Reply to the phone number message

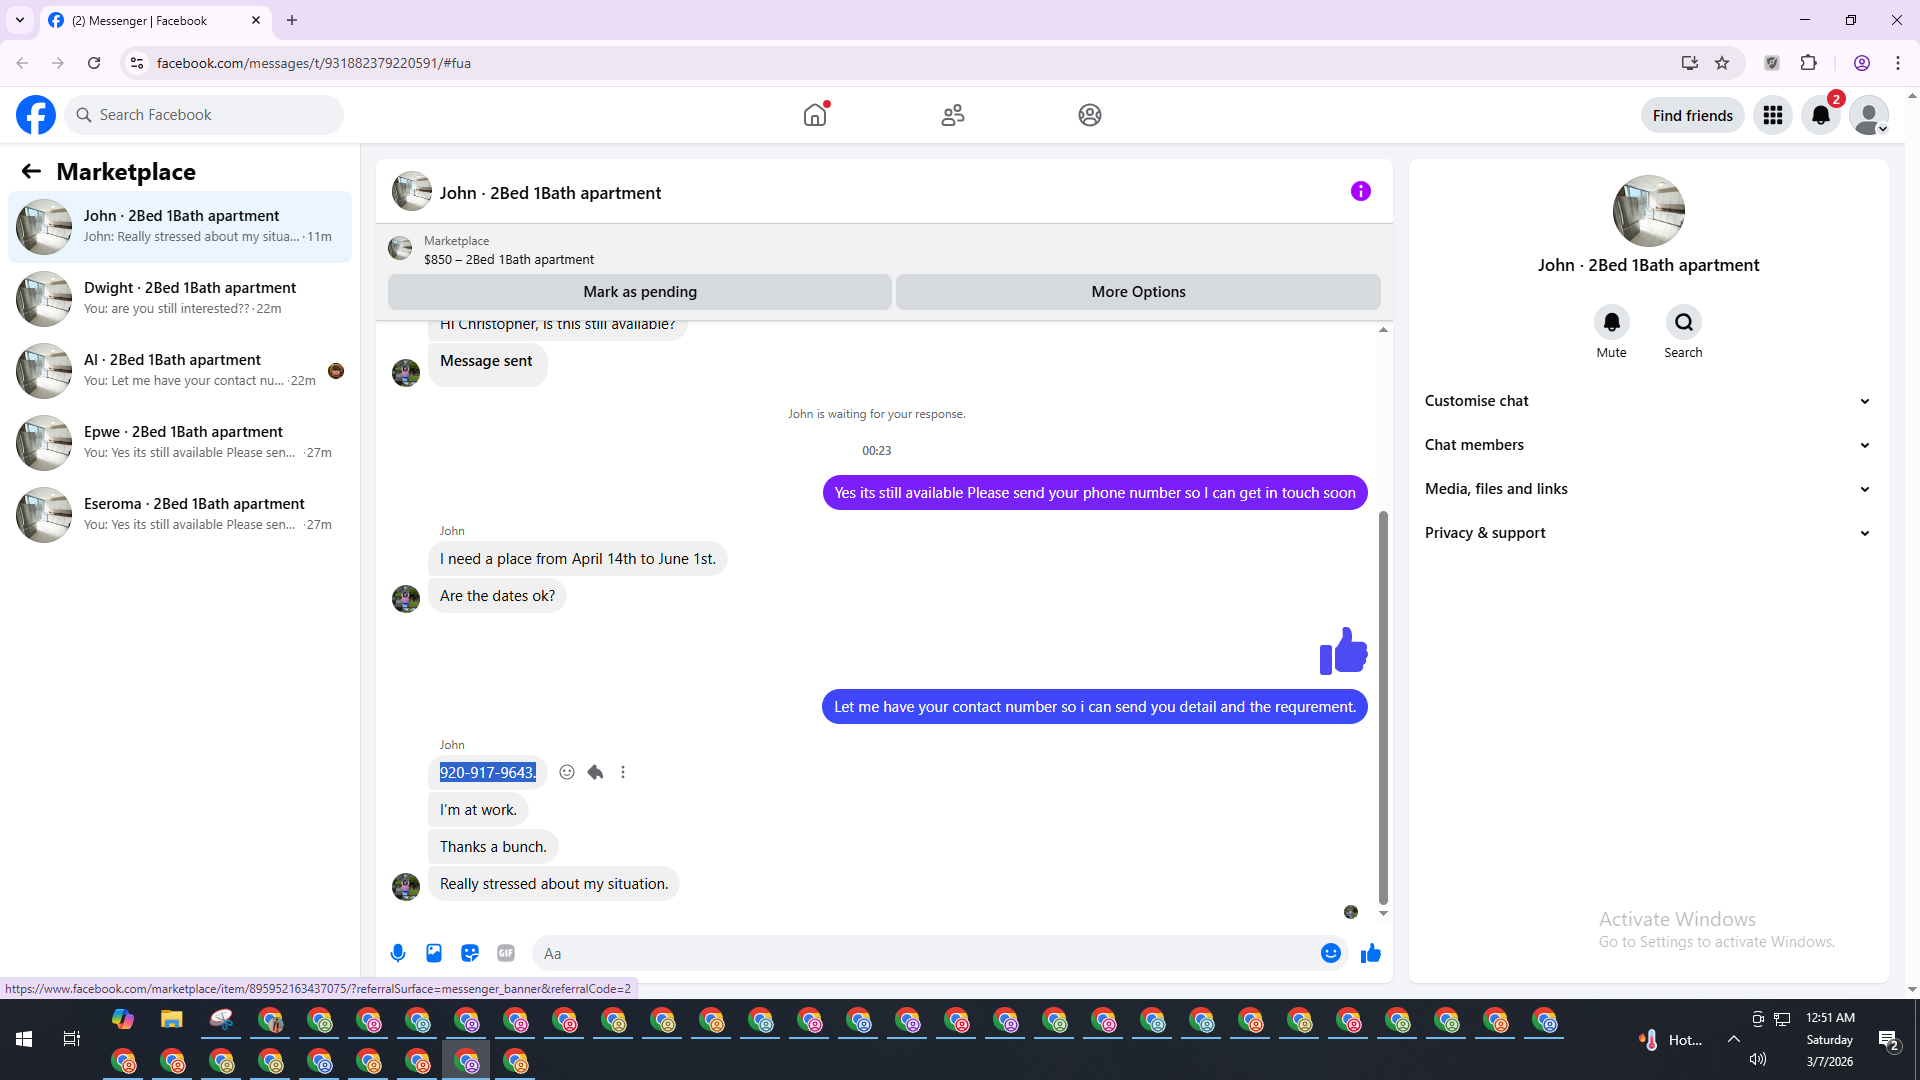(x=595, y=772)
